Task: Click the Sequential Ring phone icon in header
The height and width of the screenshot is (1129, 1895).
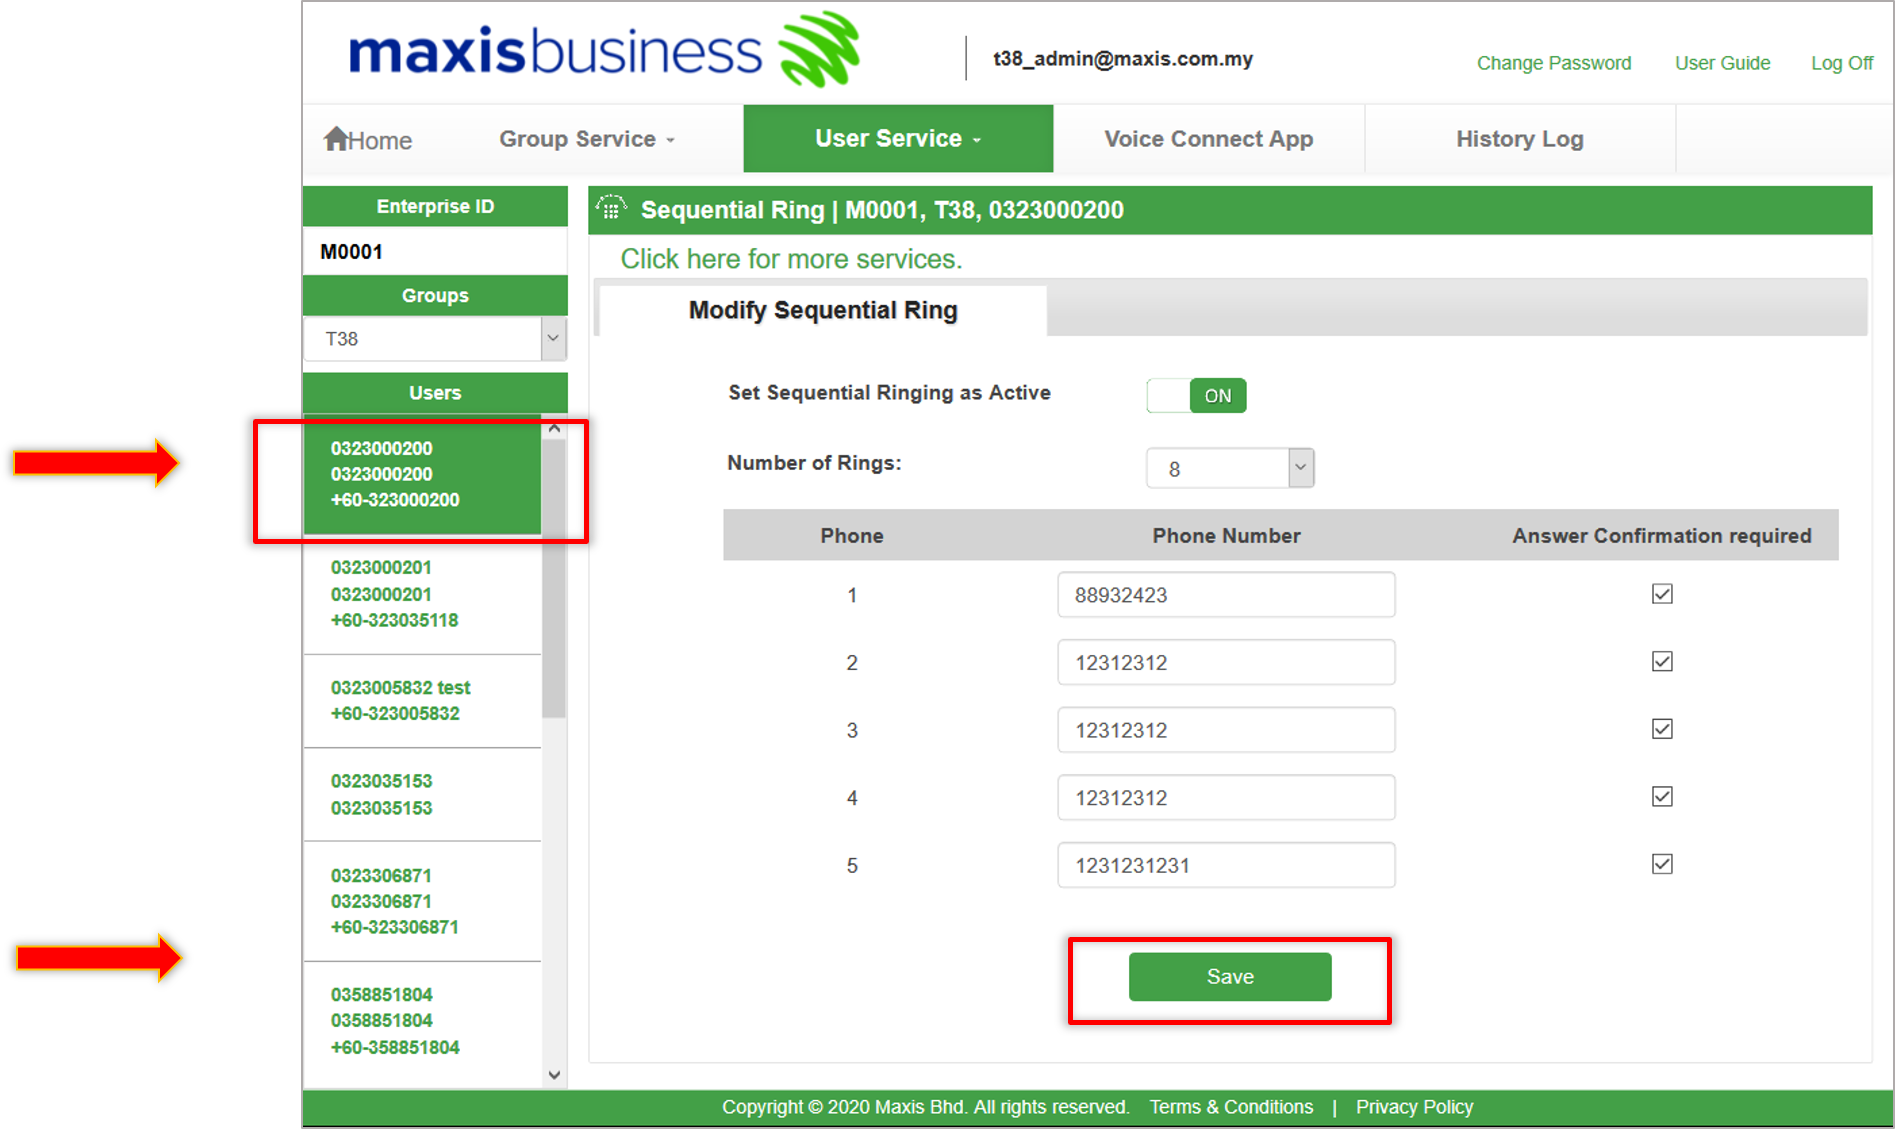Action: 612,209
